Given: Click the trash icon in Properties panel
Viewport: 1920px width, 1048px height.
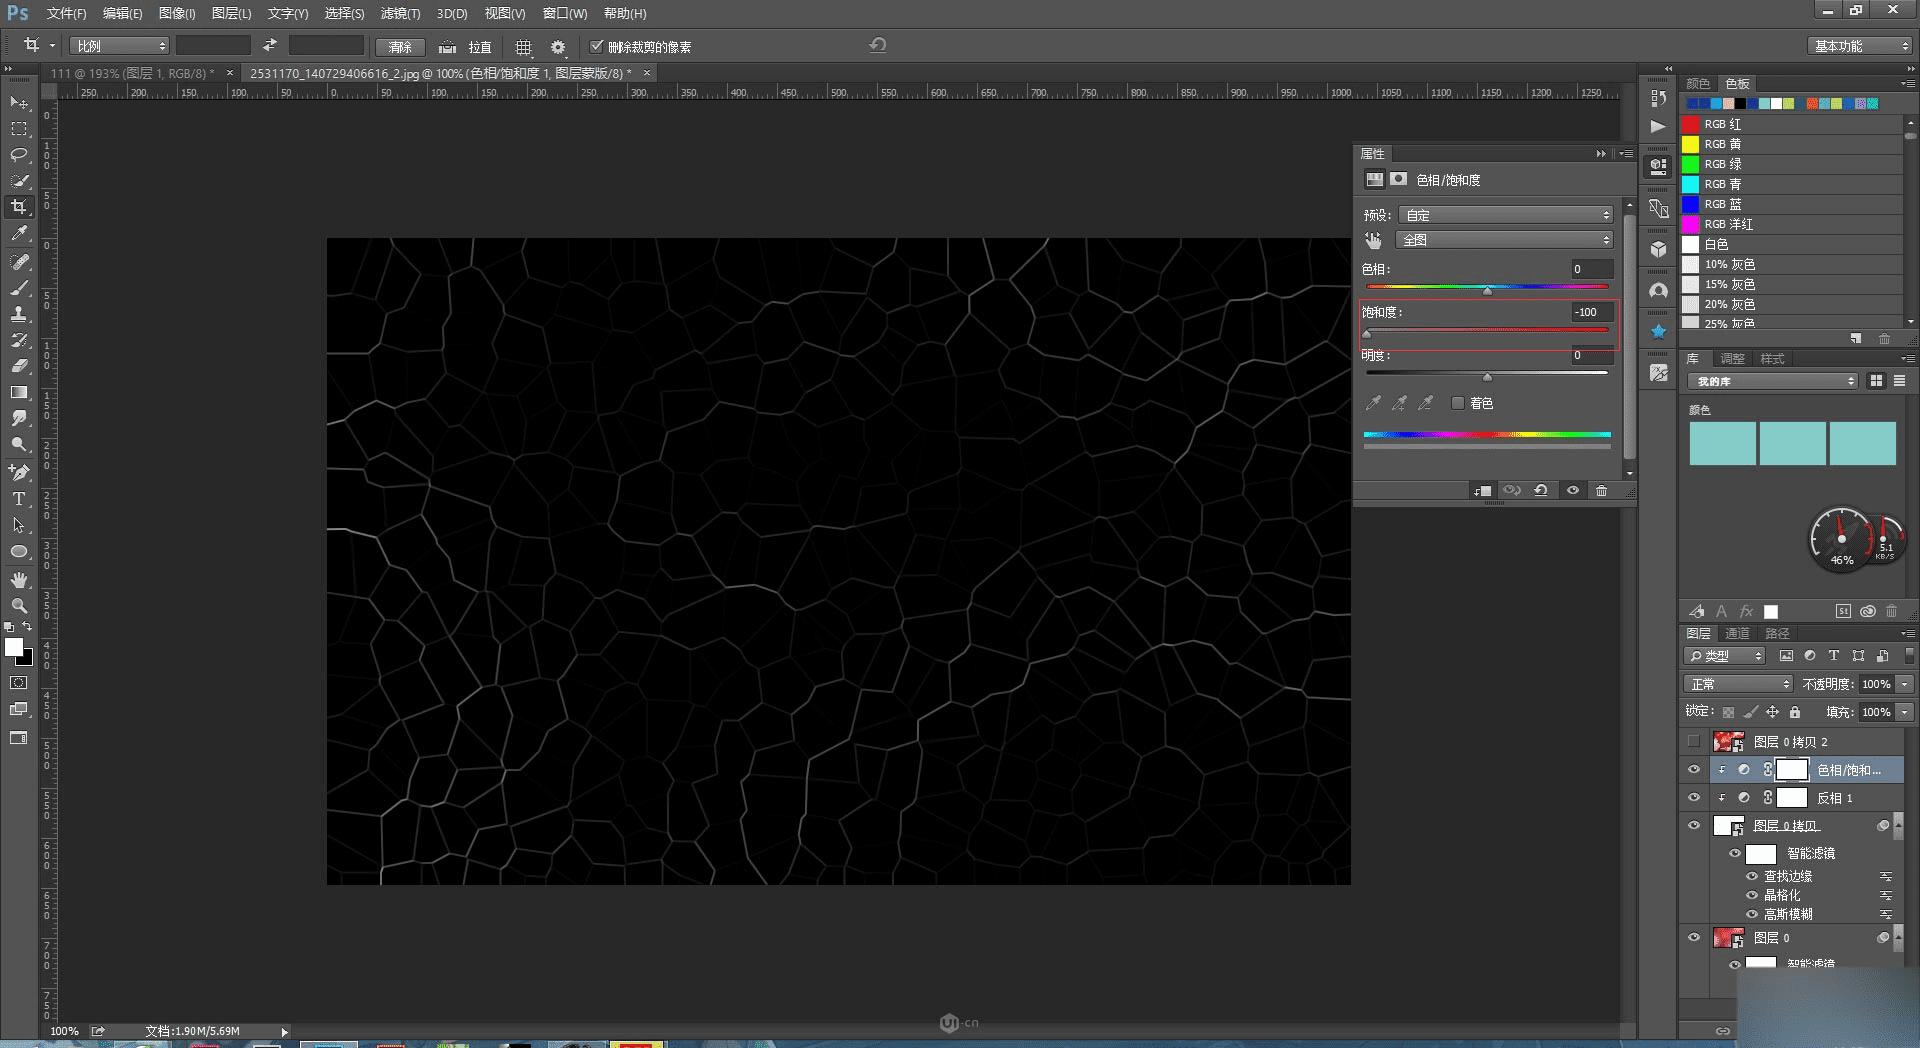Looking at the screenshot, I should pos(1601,490).
